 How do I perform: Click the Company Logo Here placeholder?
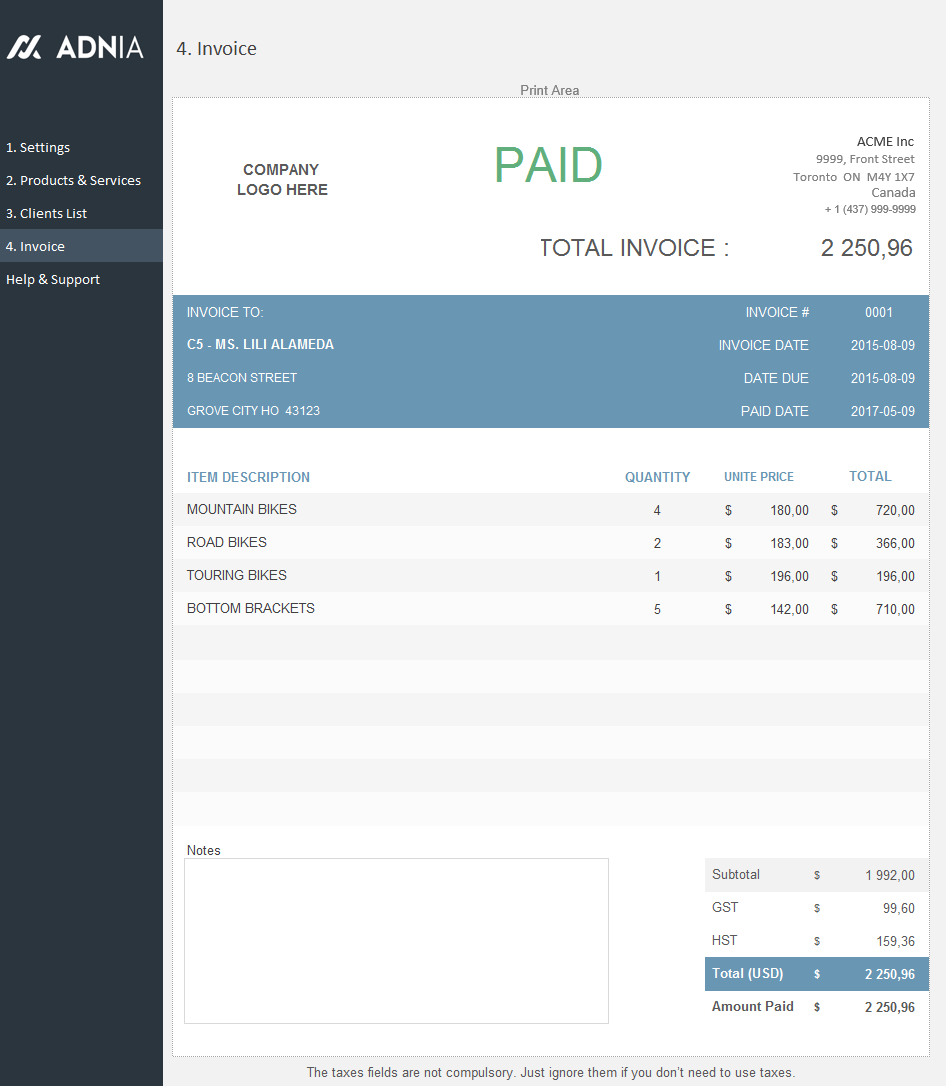pyautogui.click(x=282, y=179)
